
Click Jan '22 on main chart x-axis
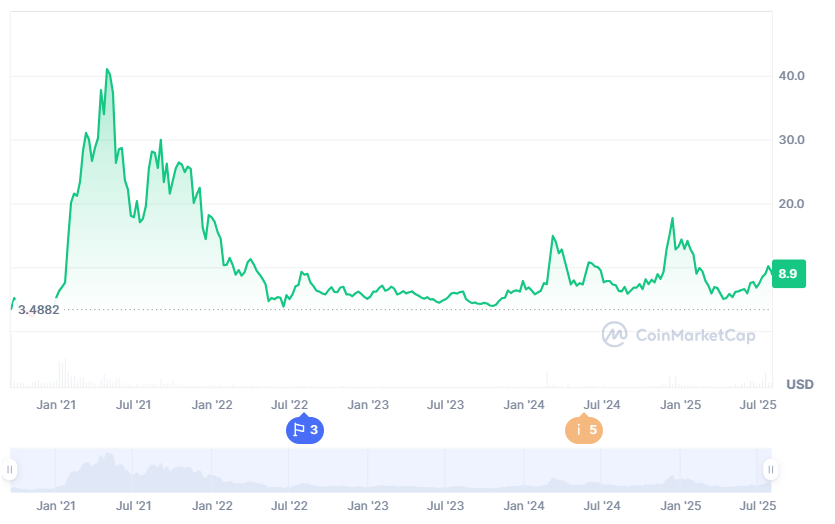point(212,405)
